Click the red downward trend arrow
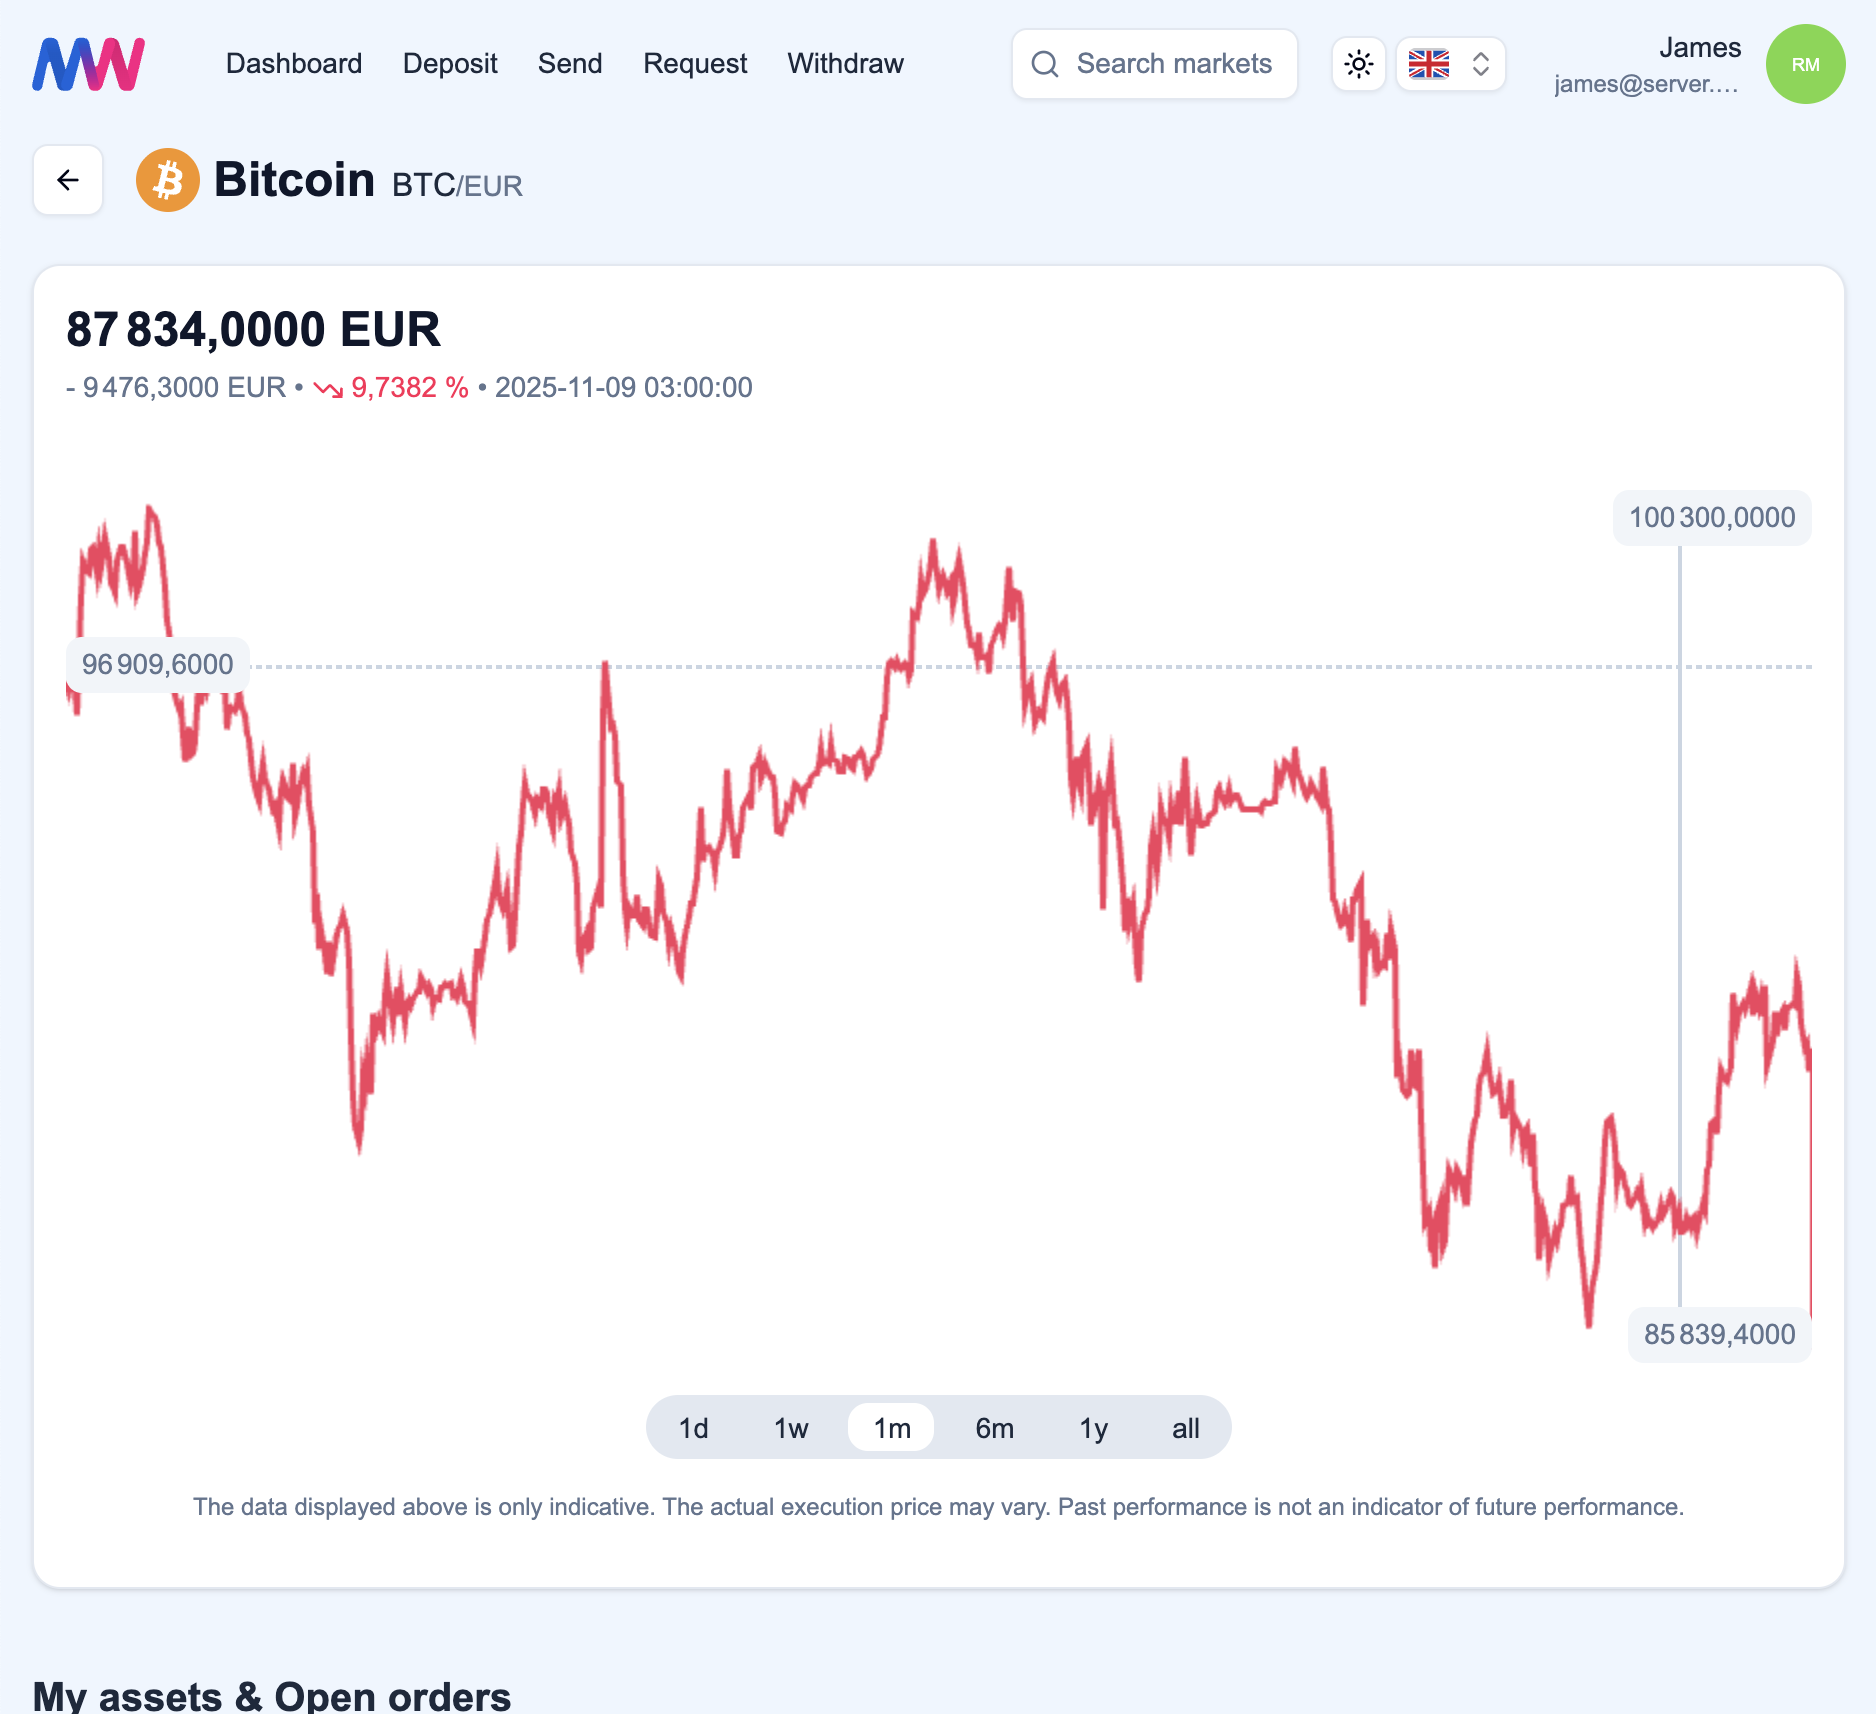1876x1714 pixels. pyautogui.click(x=328, y=388)
